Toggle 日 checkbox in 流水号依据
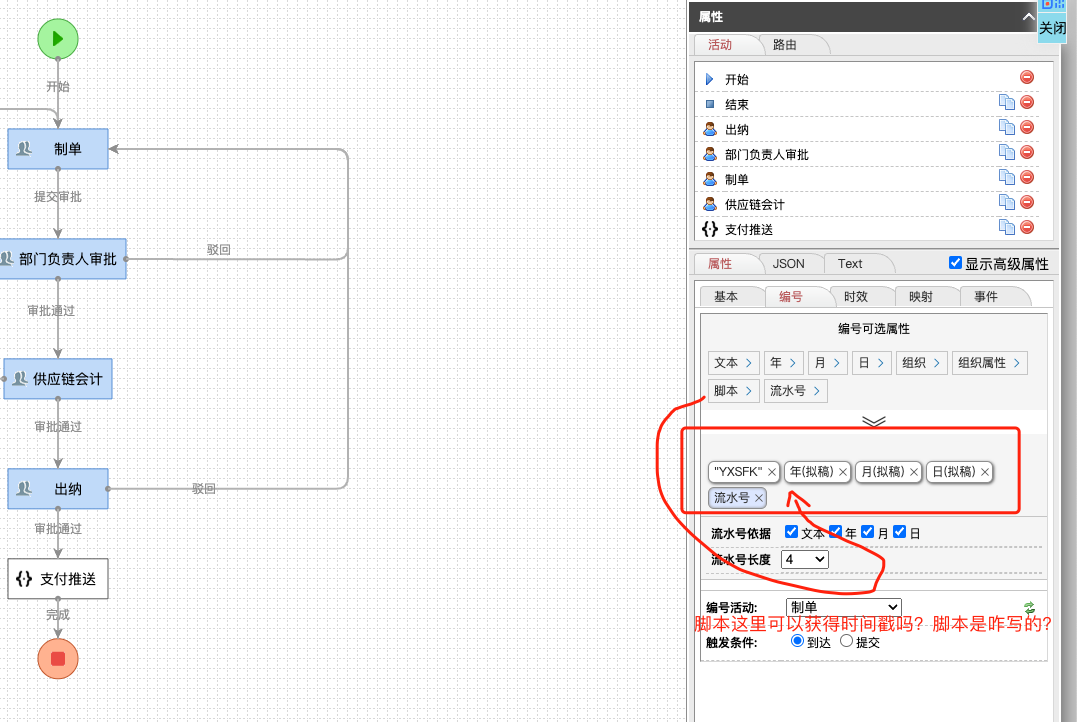Screen dimensions: 1077x722 [899, 532]
